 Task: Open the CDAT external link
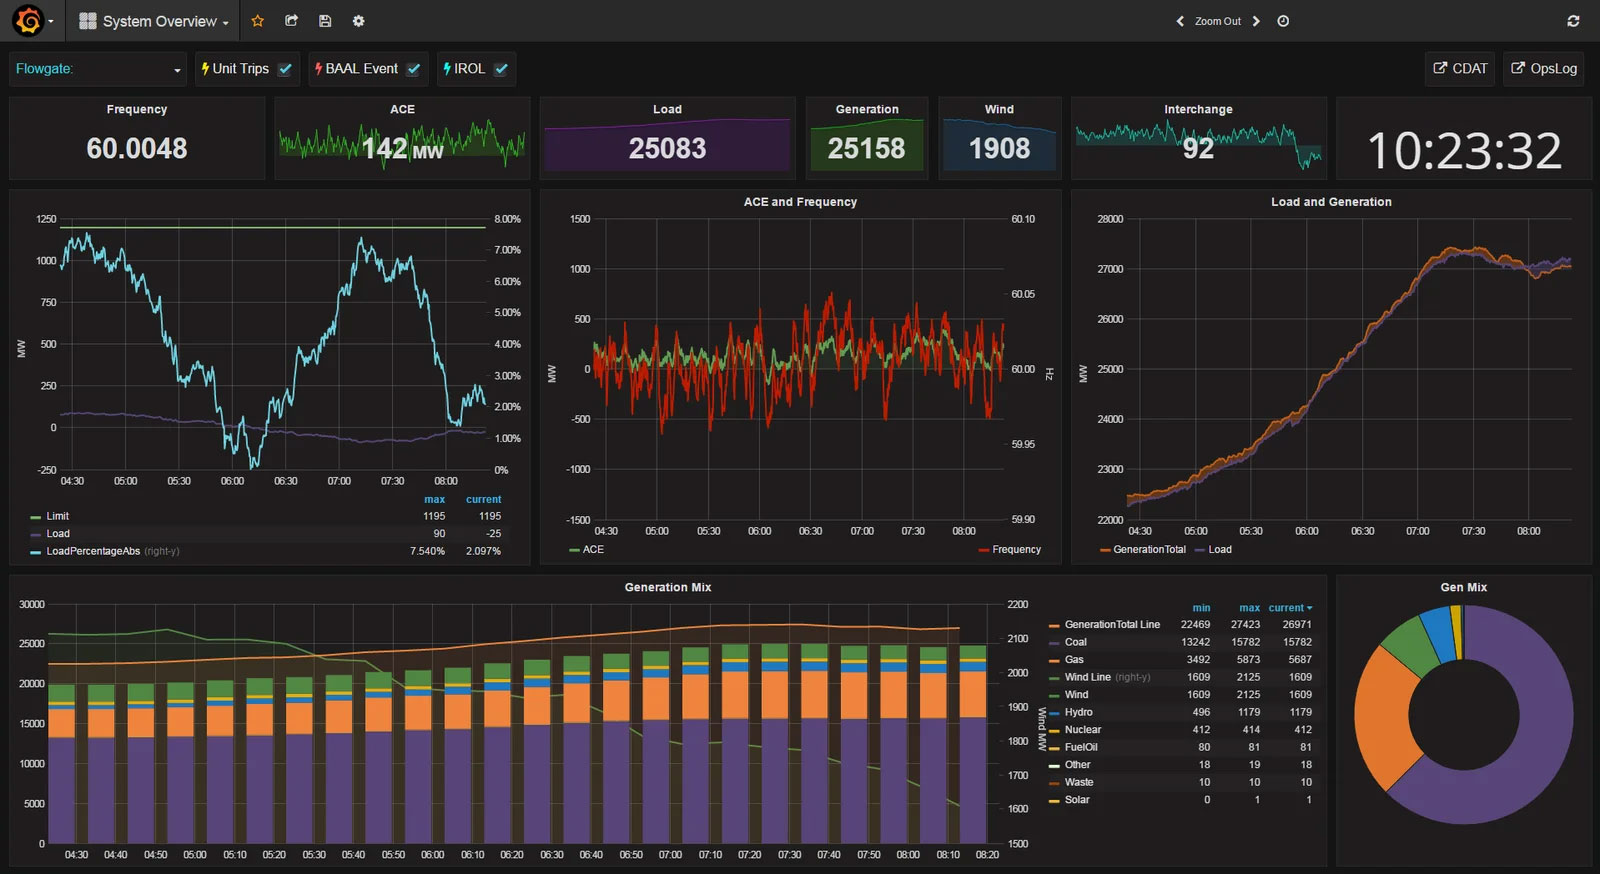tap(1460, 69)
